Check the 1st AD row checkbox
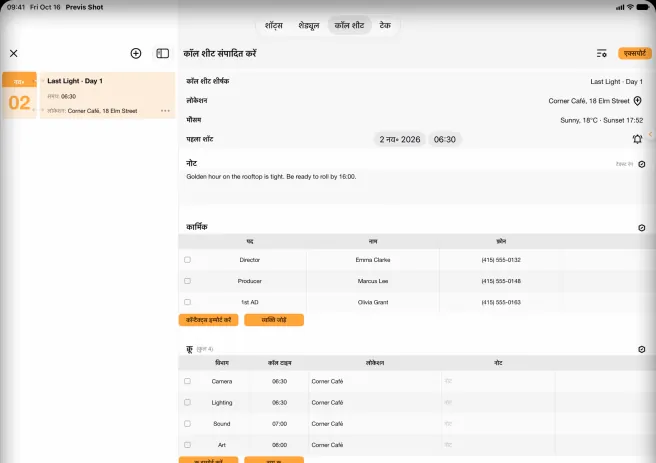Screen dimensions: 656x463 [187, 302]
